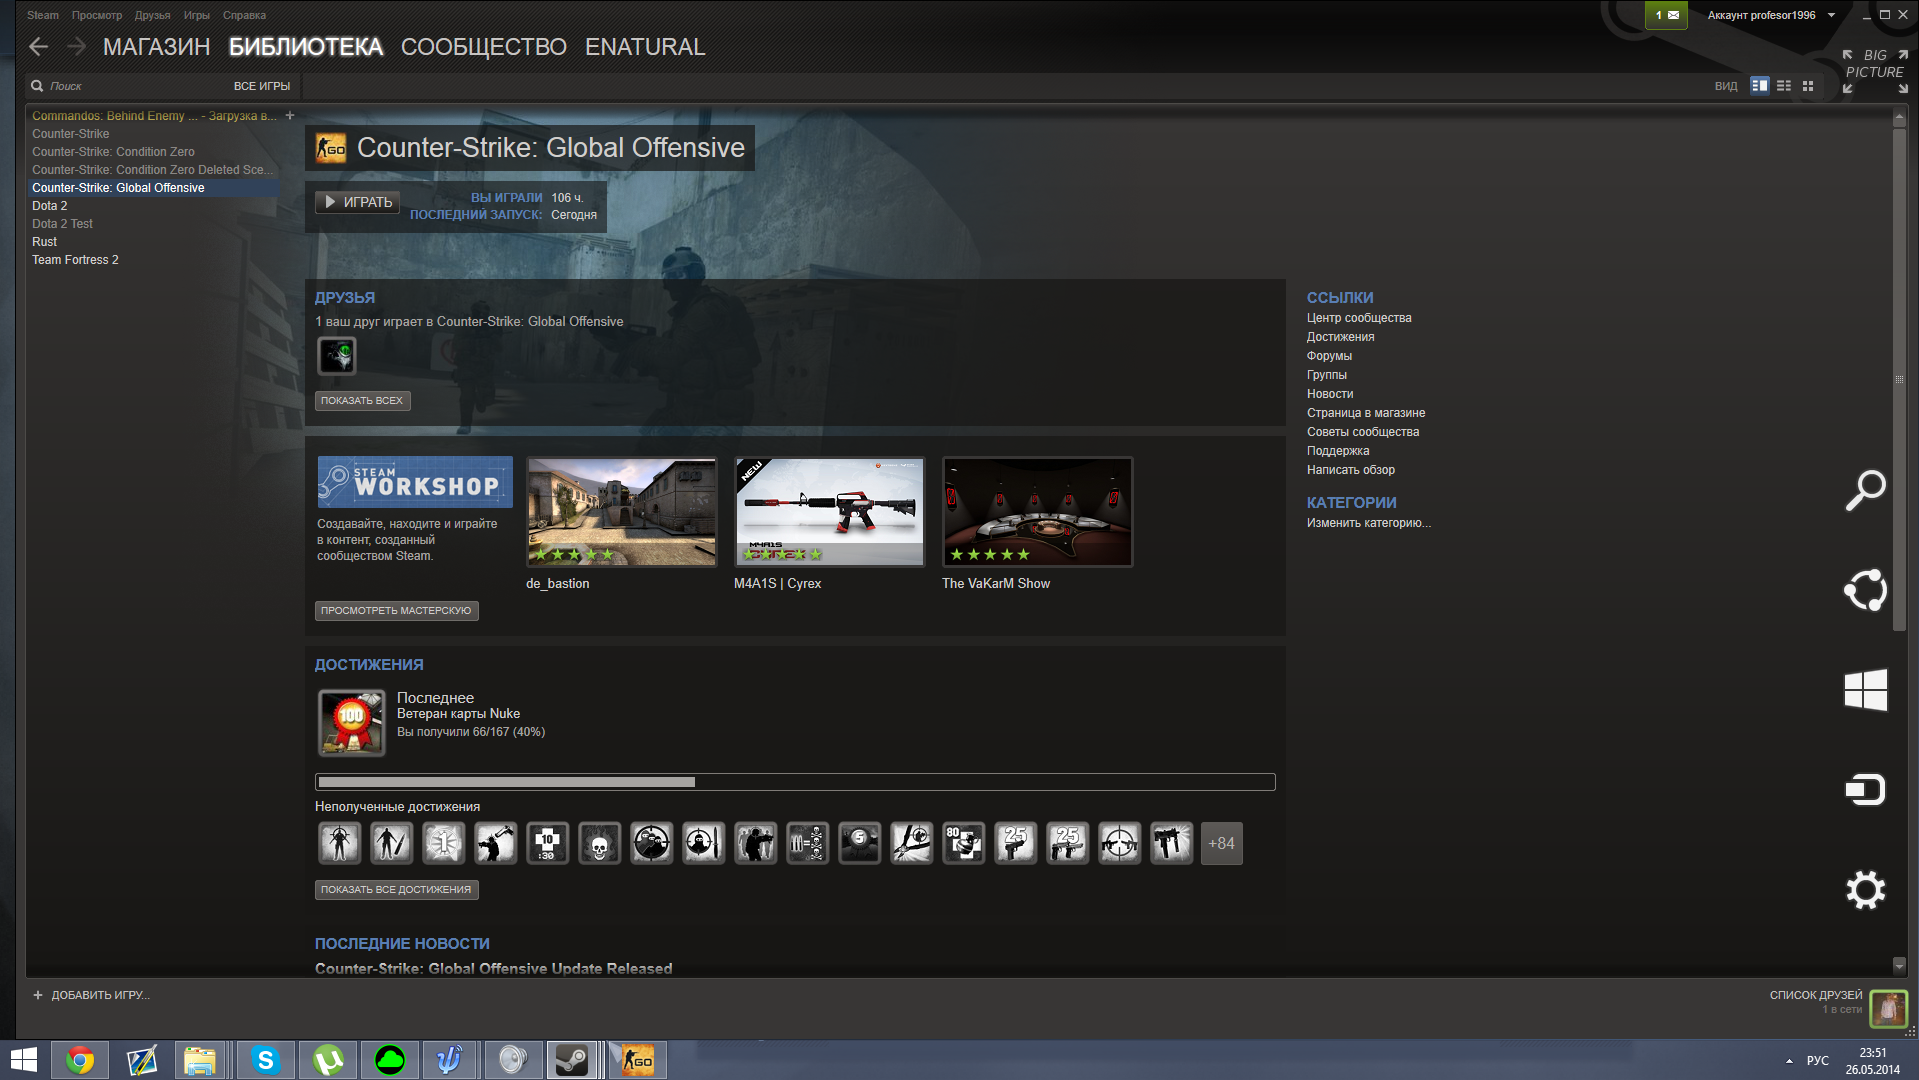Switch to detail view mode
1919x1080 pixels.
pyautogui.click(x=1760, y=86)
